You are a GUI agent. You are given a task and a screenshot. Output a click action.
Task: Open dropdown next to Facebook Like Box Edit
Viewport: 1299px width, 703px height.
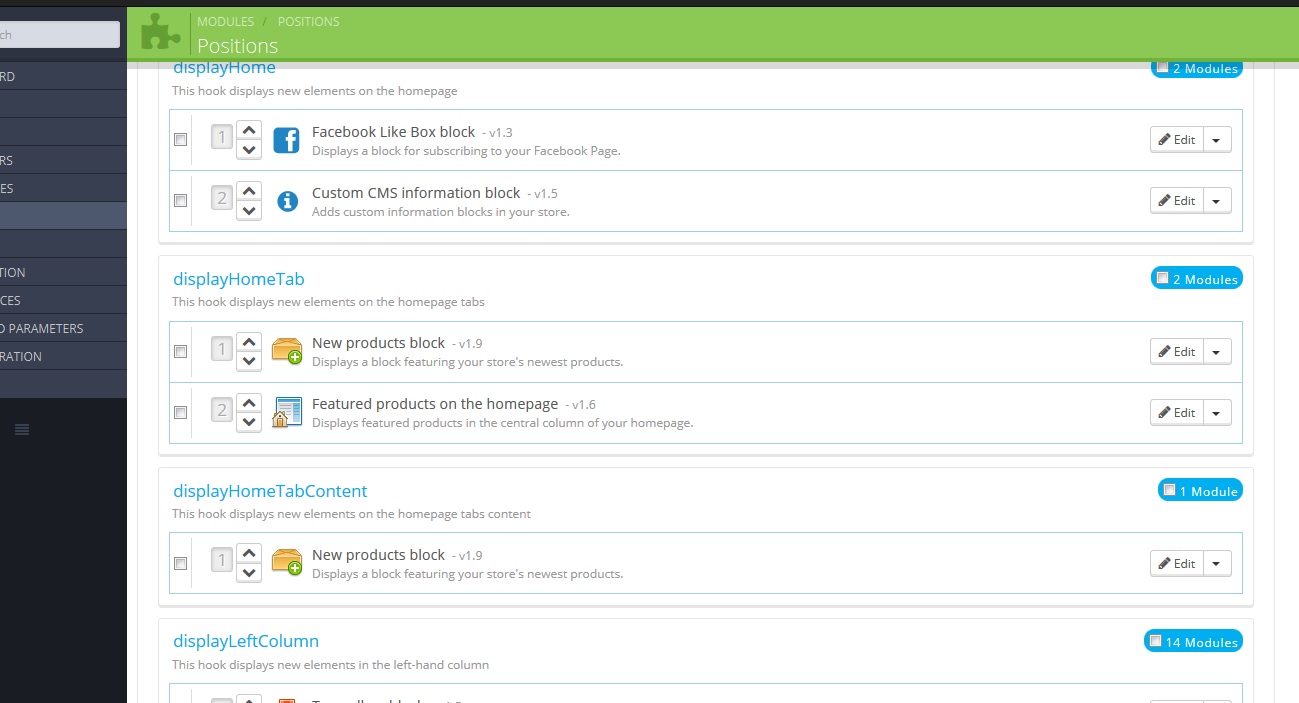click(1217, 140)
